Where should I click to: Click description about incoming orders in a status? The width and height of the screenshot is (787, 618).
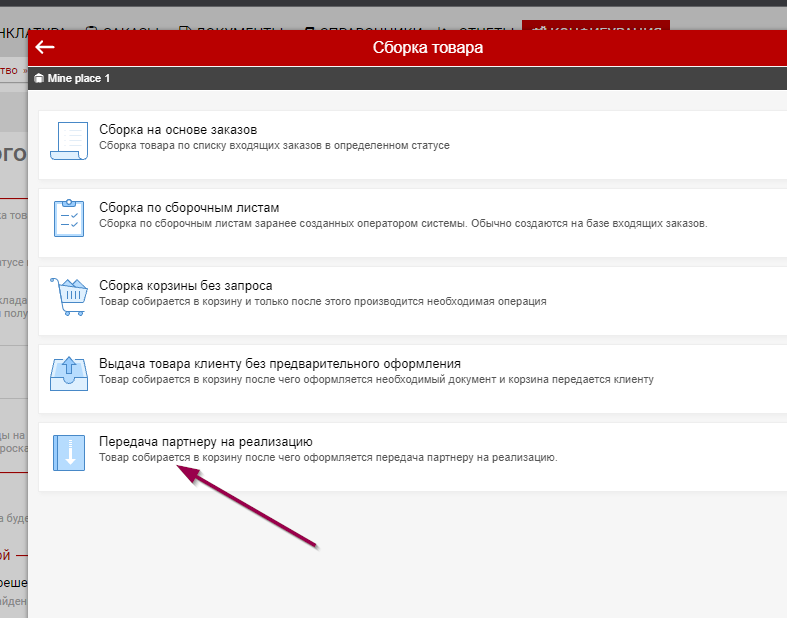click(274, 145)
